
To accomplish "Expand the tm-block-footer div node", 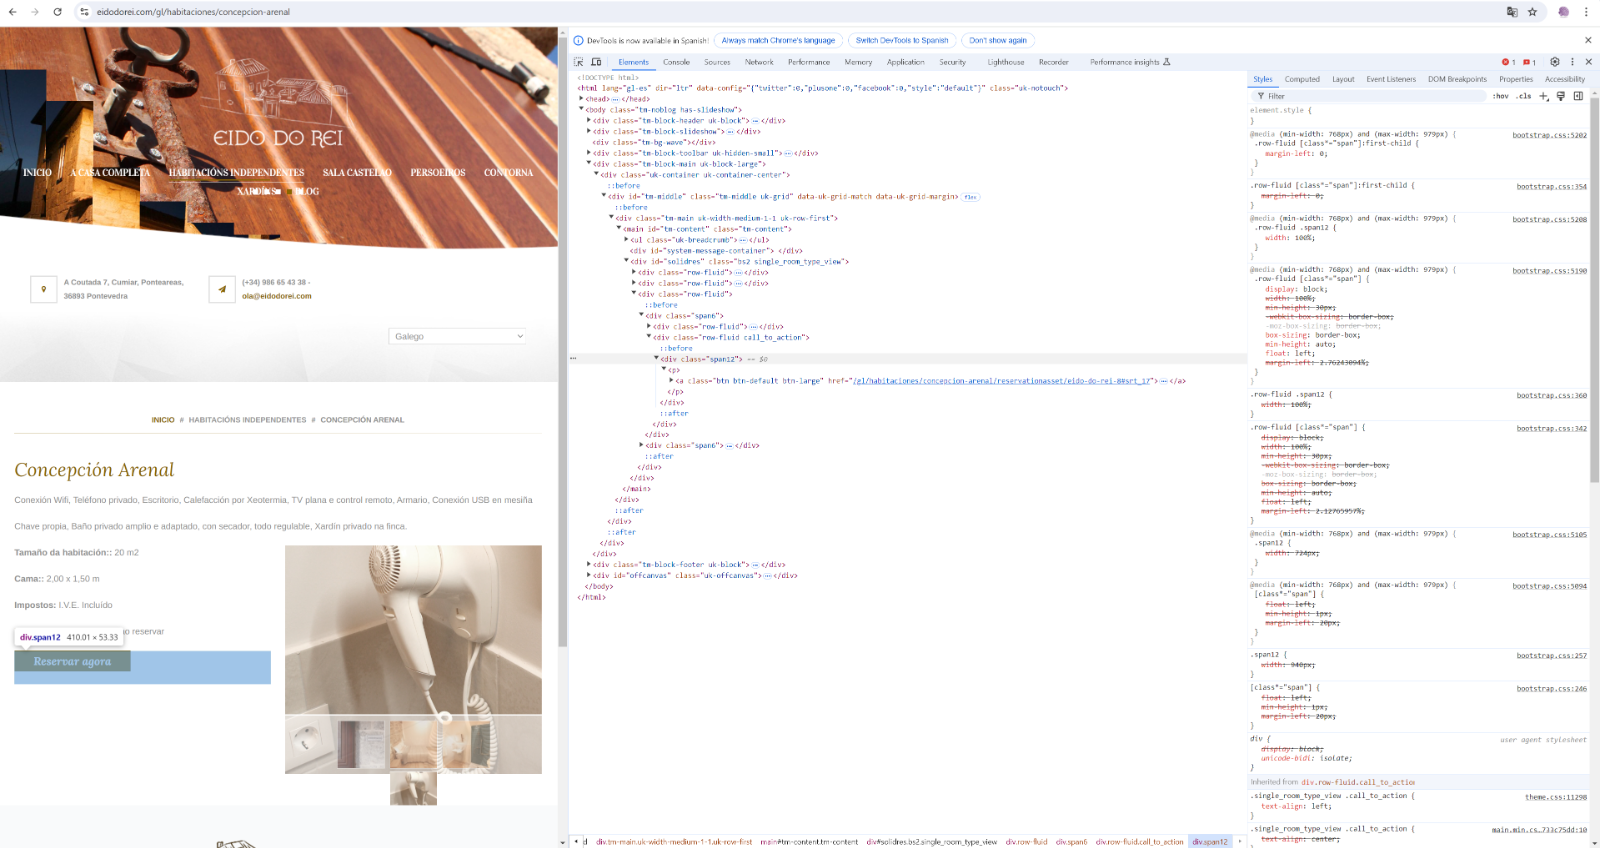I will (589, 565).
